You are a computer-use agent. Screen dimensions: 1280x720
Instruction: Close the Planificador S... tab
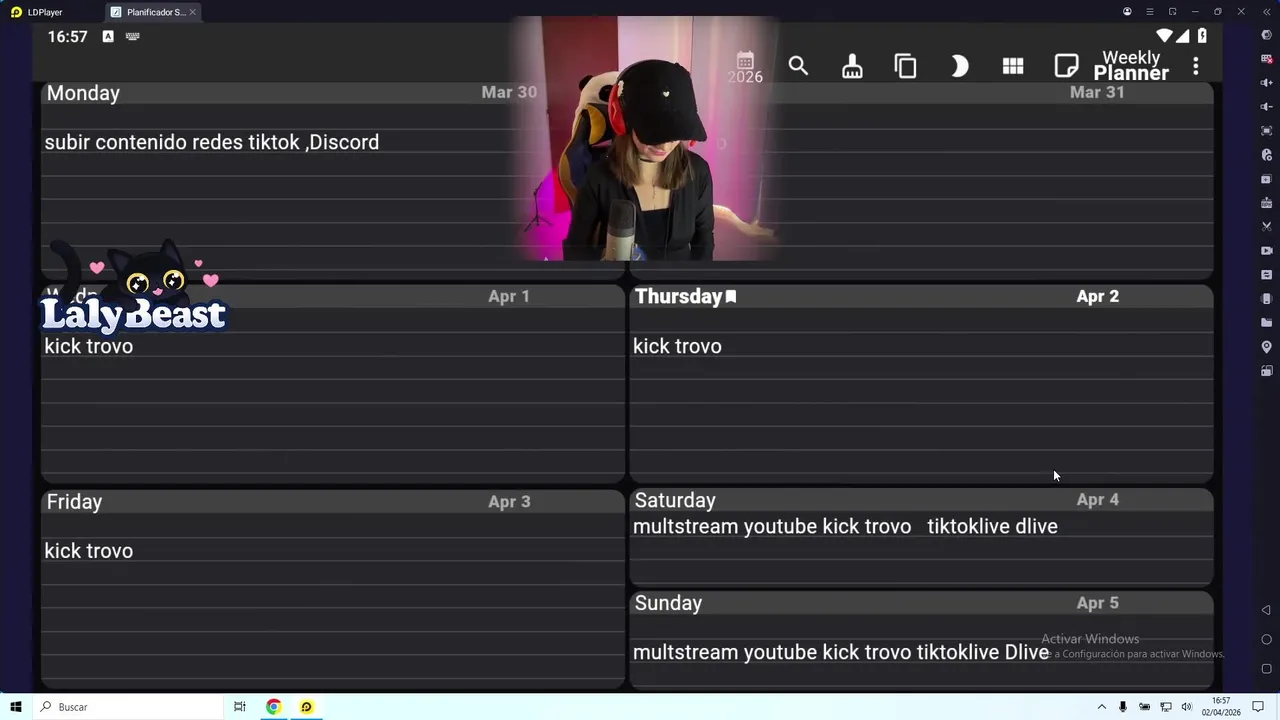[x=192, y=12]
